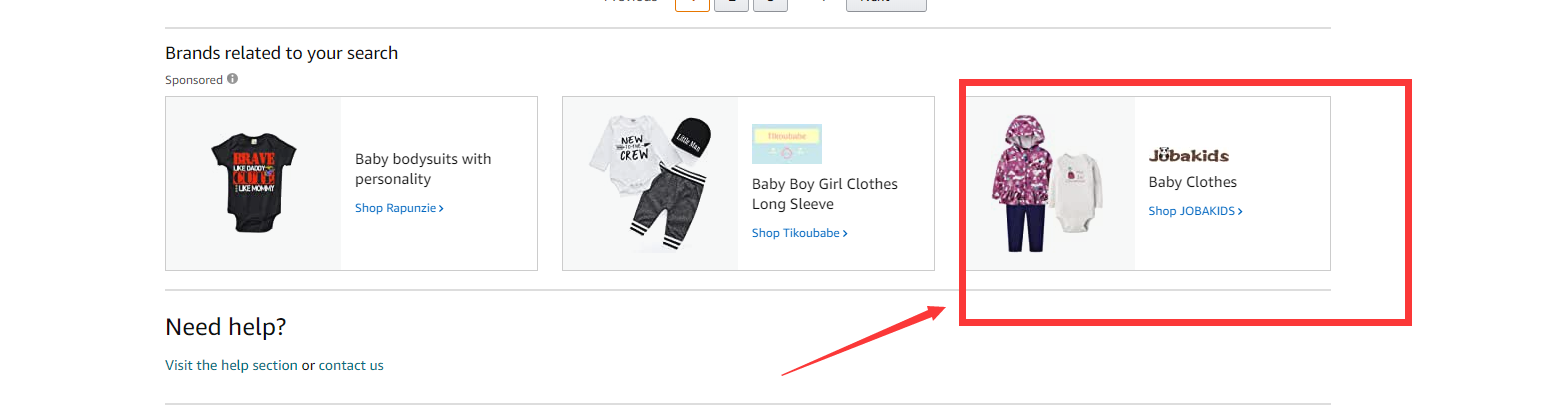1541x410 pixels.
Task: Go to the third results page button
Action: 770,3
